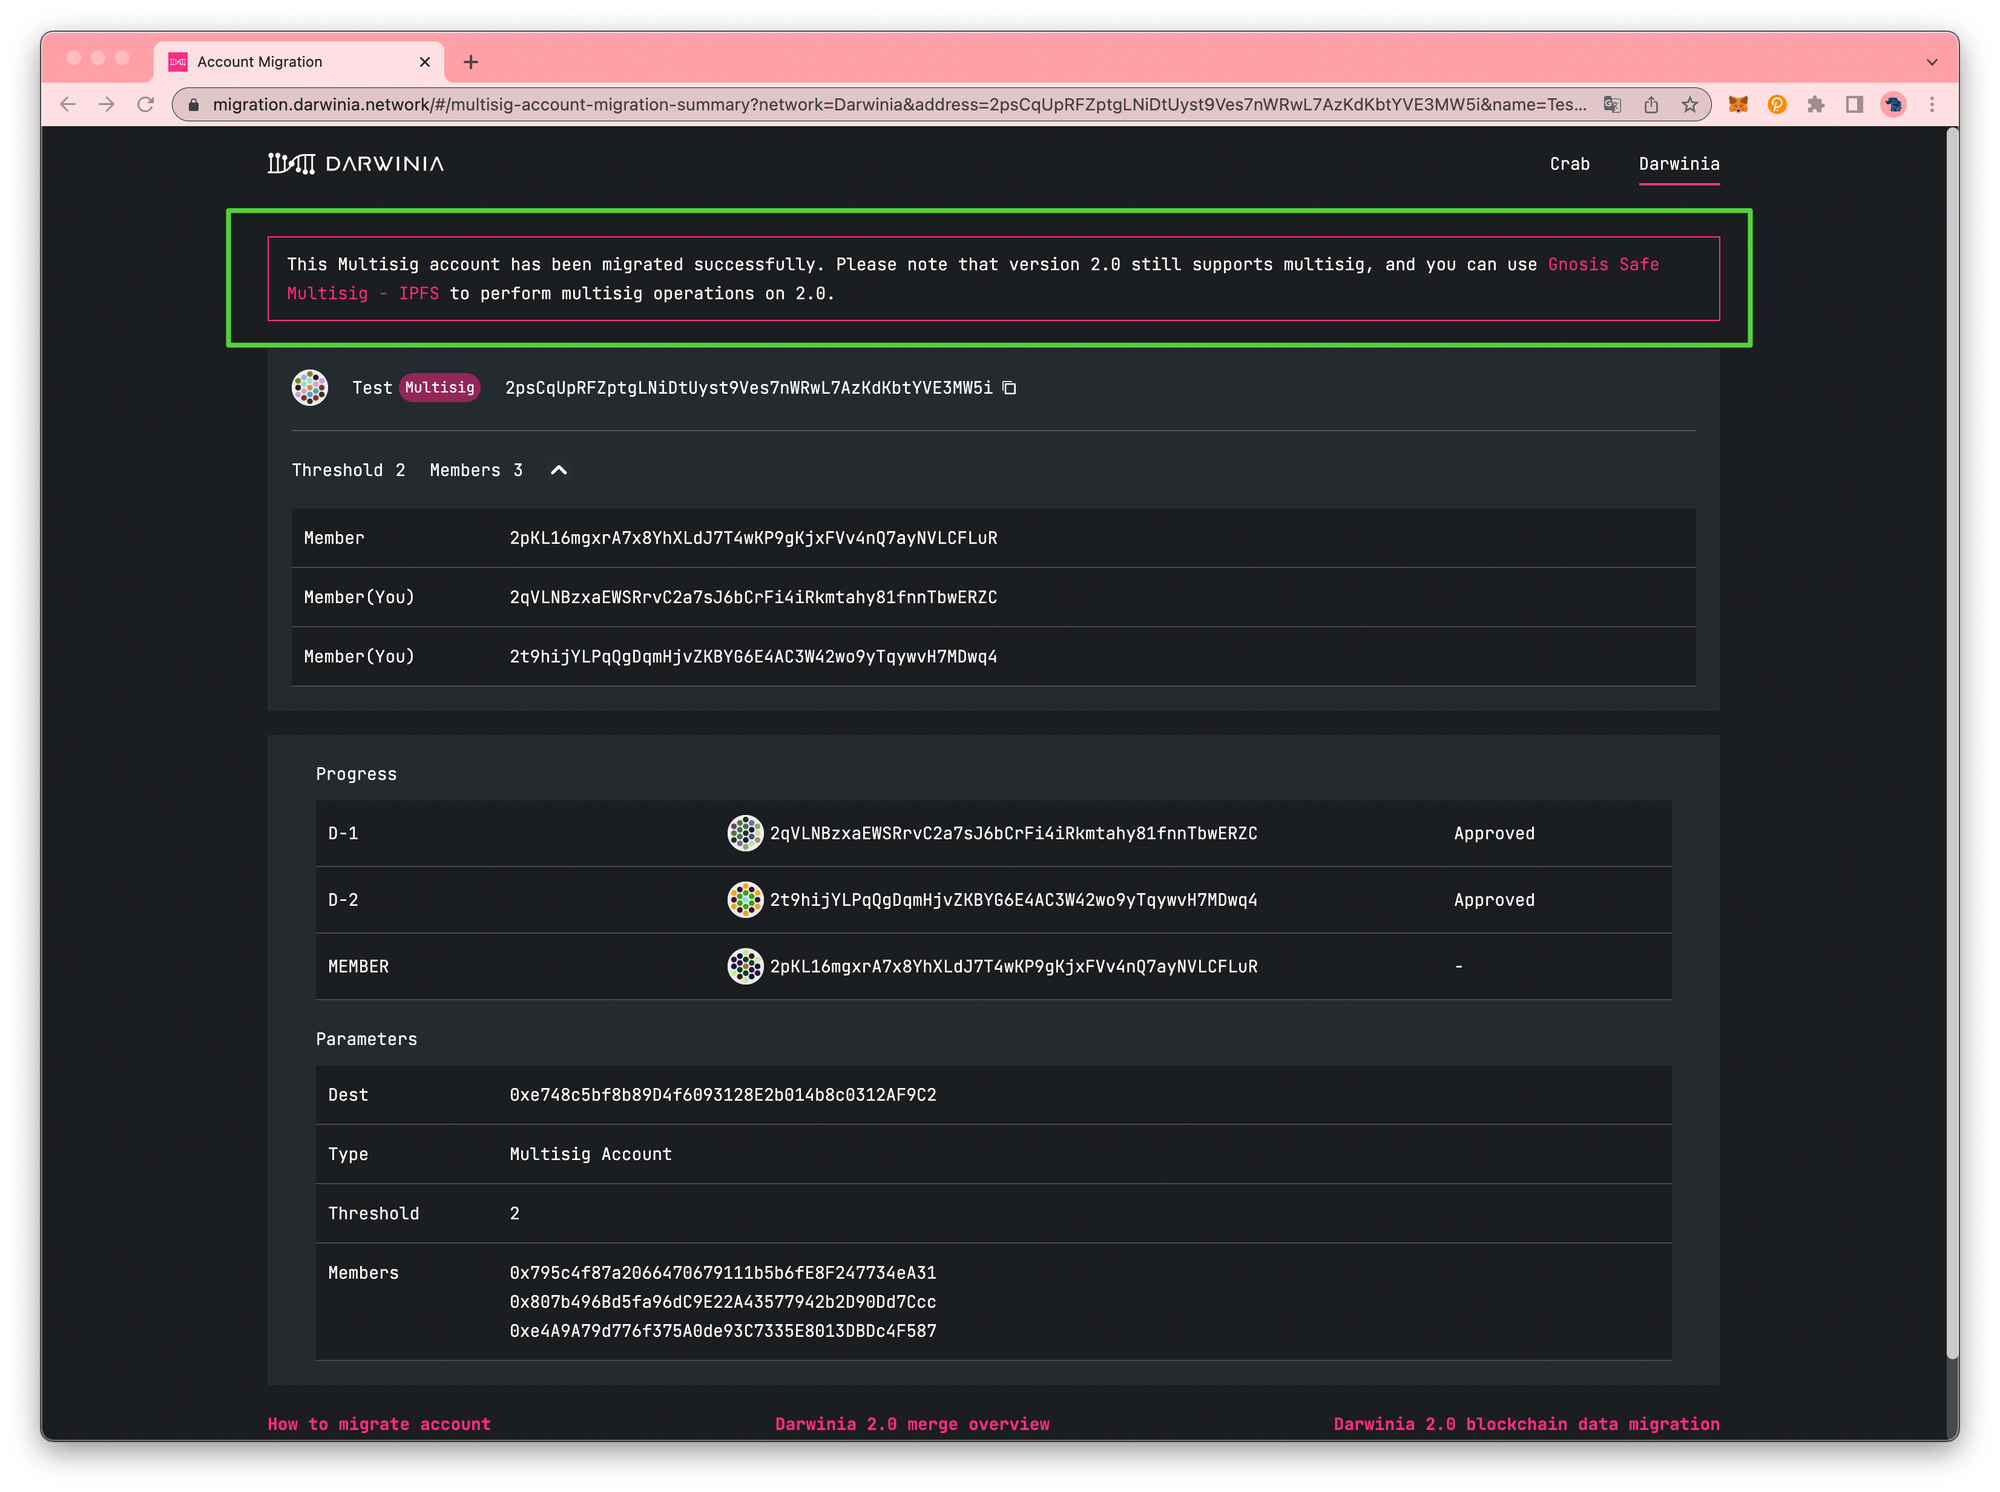Open the Extensions puzzle icon
This screenshot has width=2000, height=1492.
pos(1816,105)
